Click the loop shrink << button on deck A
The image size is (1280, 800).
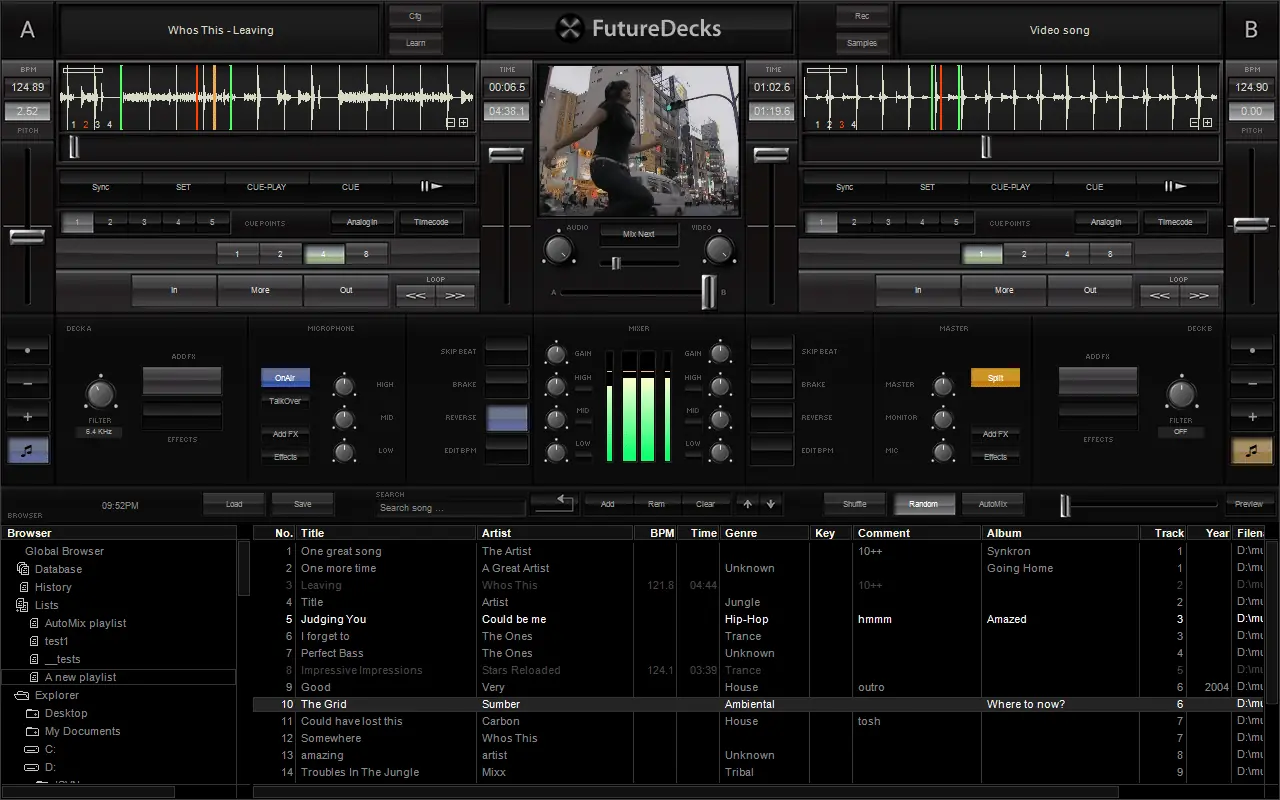pos(415,295)
